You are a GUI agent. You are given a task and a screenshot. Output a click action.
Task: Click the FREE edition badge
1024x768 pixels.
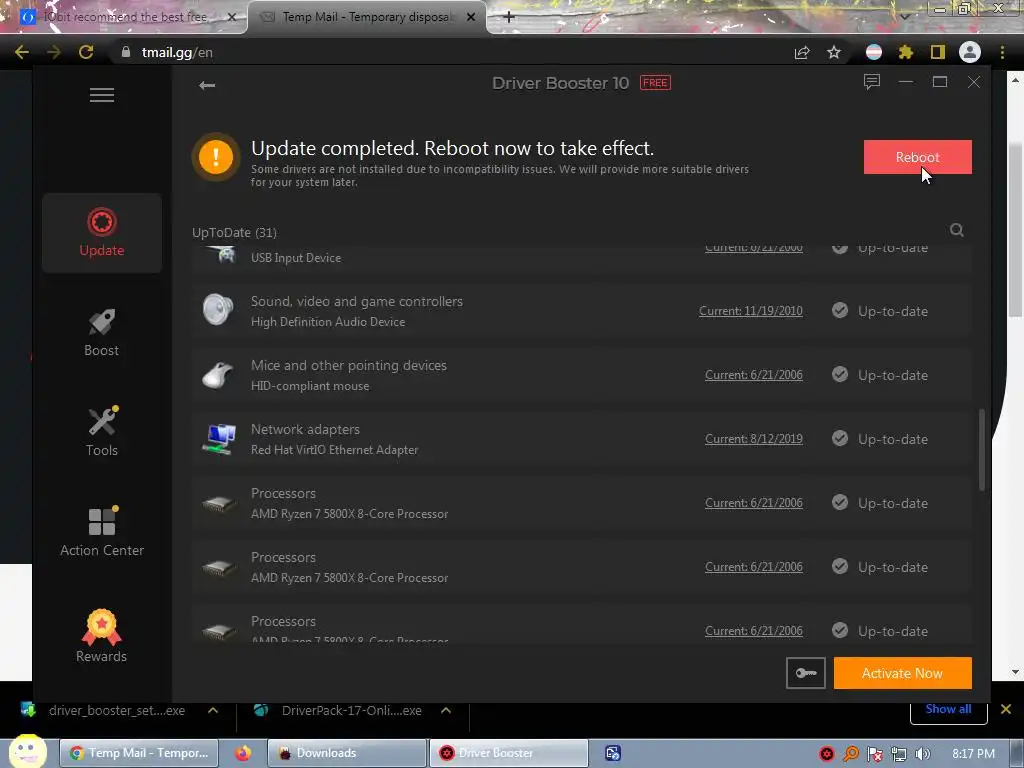pyautogui.click(x=656, y=83)
